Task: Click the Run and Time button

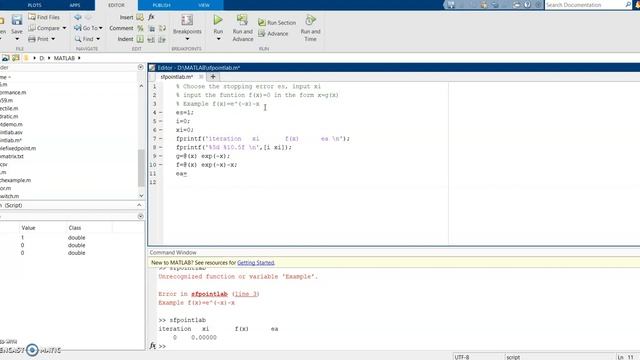Action: click(x=310, y=27)
